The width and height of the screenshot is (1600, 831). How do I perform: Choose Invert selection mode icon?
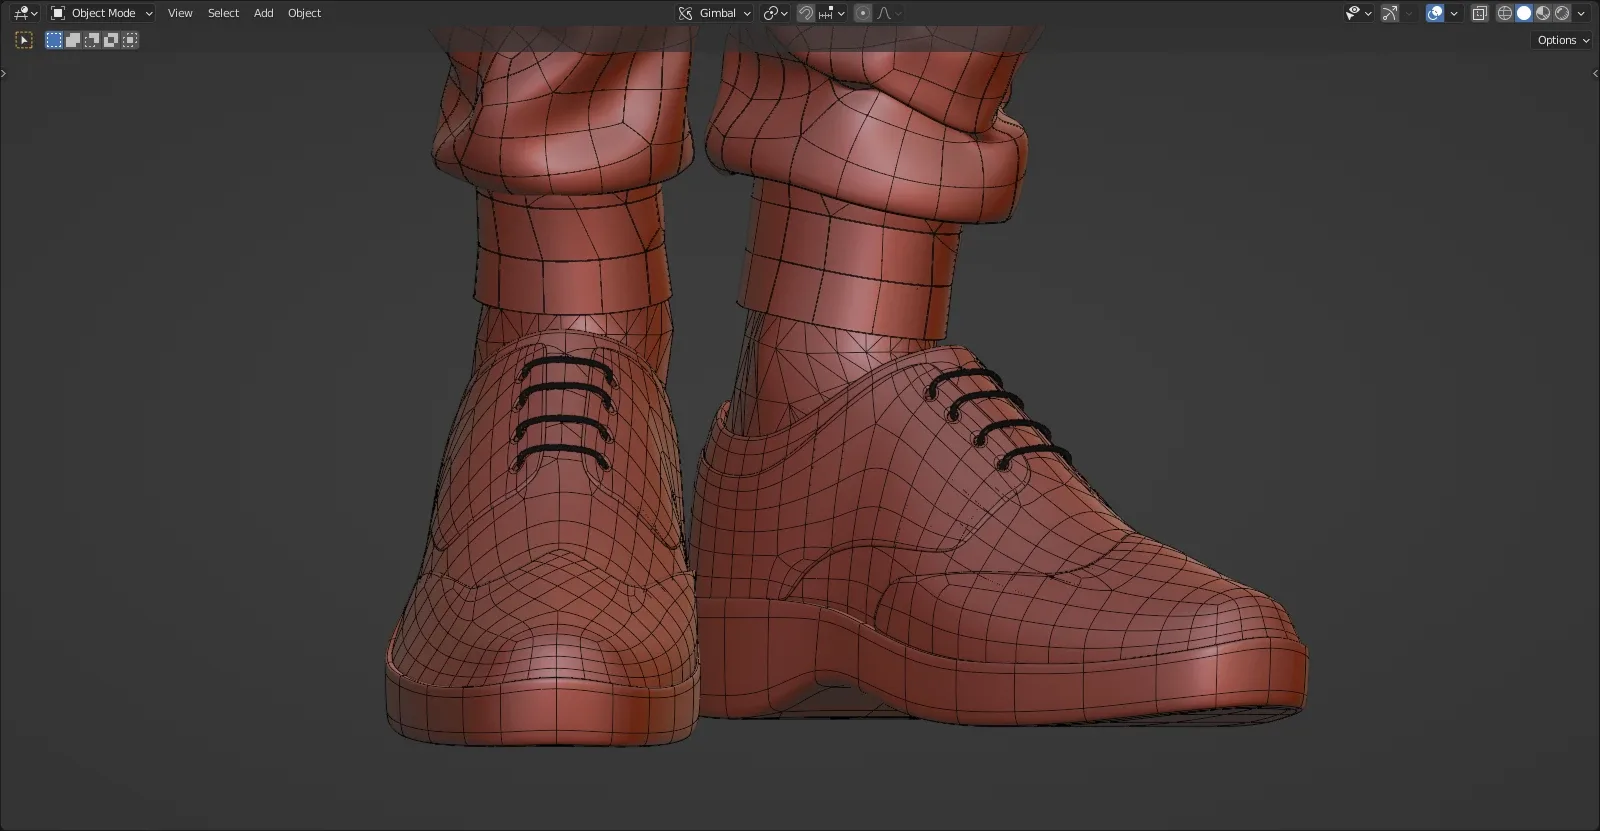(x=111, y=40)
